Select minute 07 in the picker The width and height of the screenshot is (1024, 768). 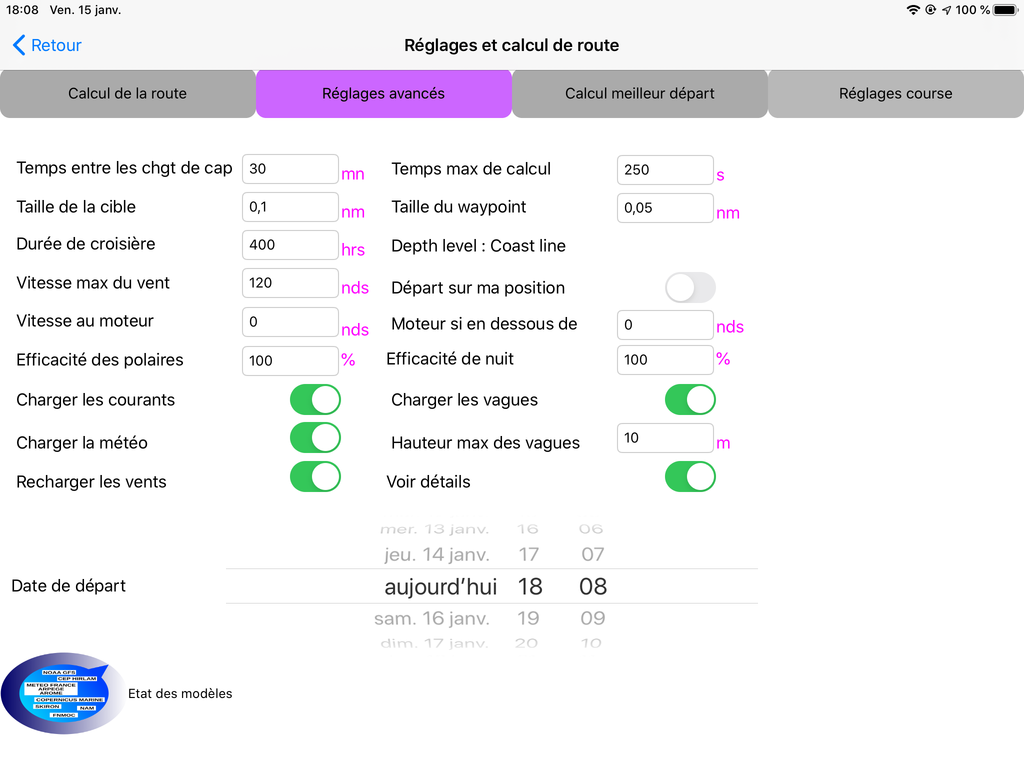pos(593,554)
